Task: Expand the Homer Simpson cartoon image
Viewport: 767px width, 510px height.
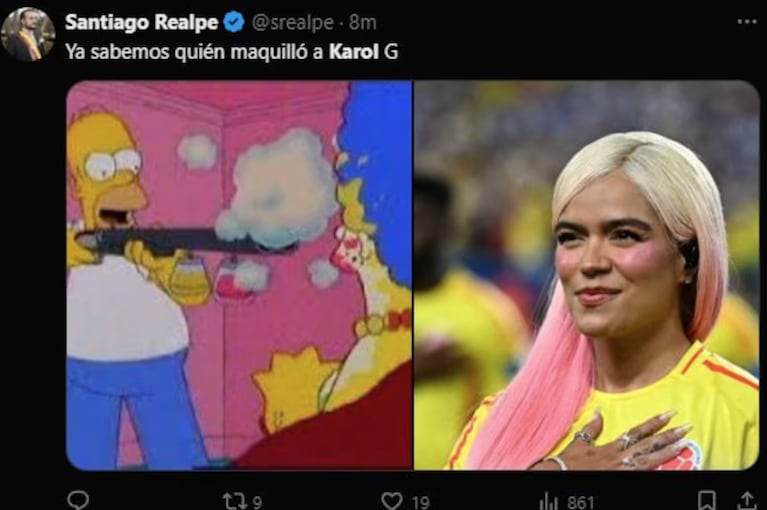Action: (239, 275)
